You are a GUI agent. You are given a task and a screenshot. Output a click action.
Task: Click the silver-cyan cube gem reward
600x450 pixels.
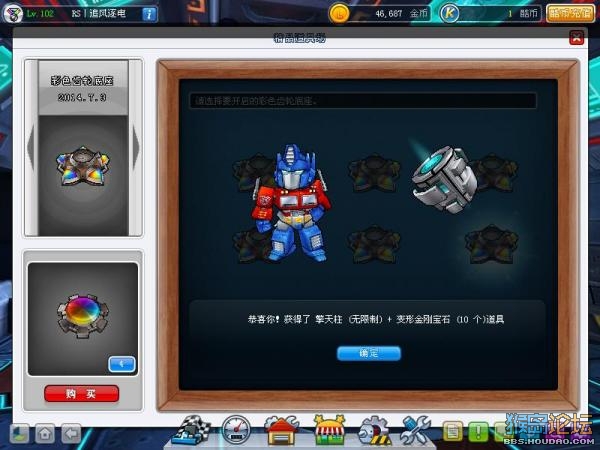(x=444, y=179)
